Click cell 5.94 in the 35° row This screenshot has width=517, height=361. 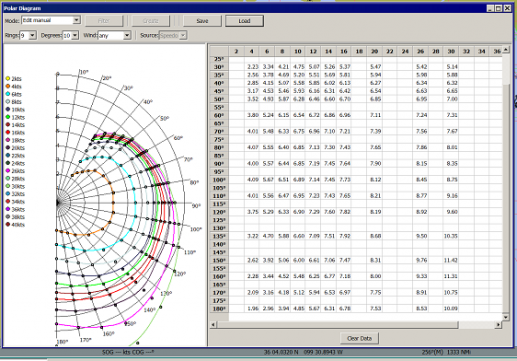pos(375,75)
